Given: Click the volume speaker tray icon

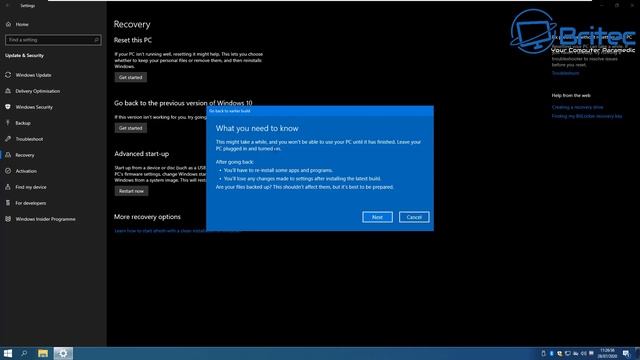Looking at the screenshot, I should point(584,353).
